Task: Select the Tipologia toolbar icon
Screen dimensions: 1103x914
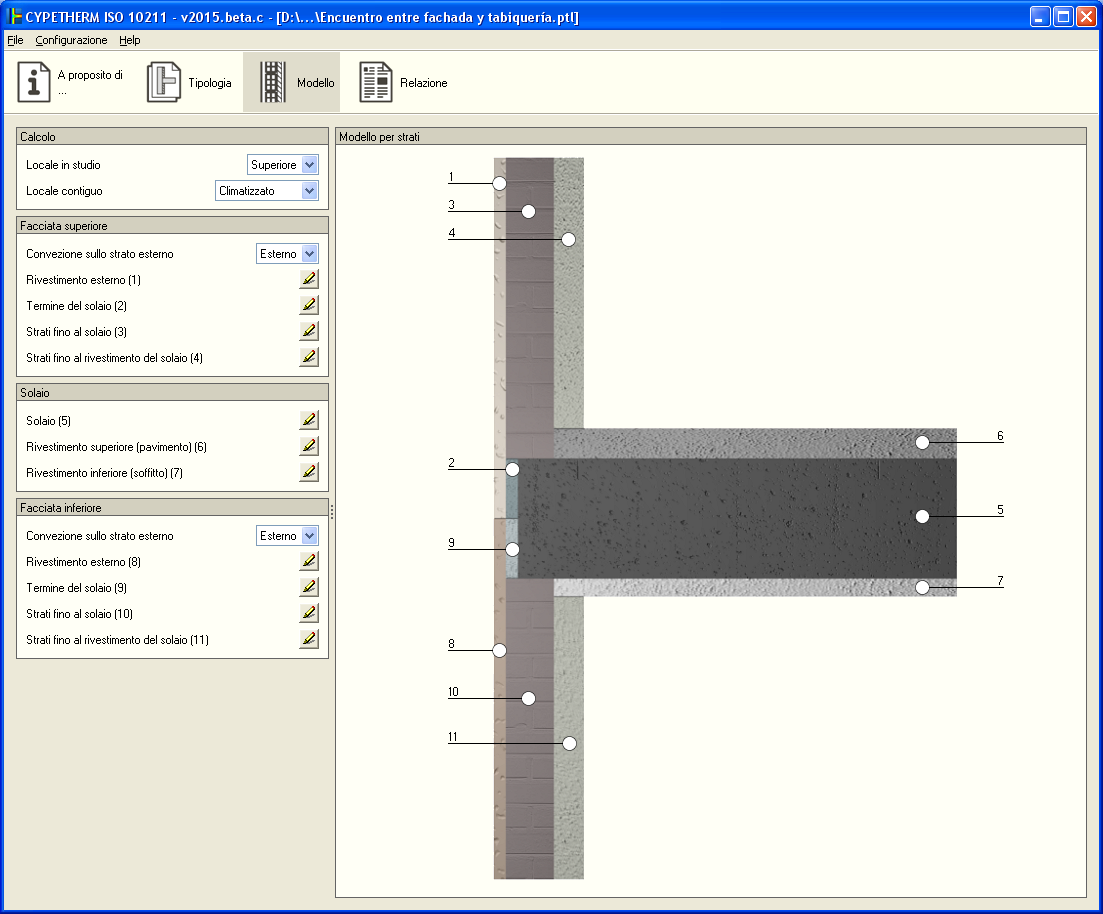Action: [164, 82]
